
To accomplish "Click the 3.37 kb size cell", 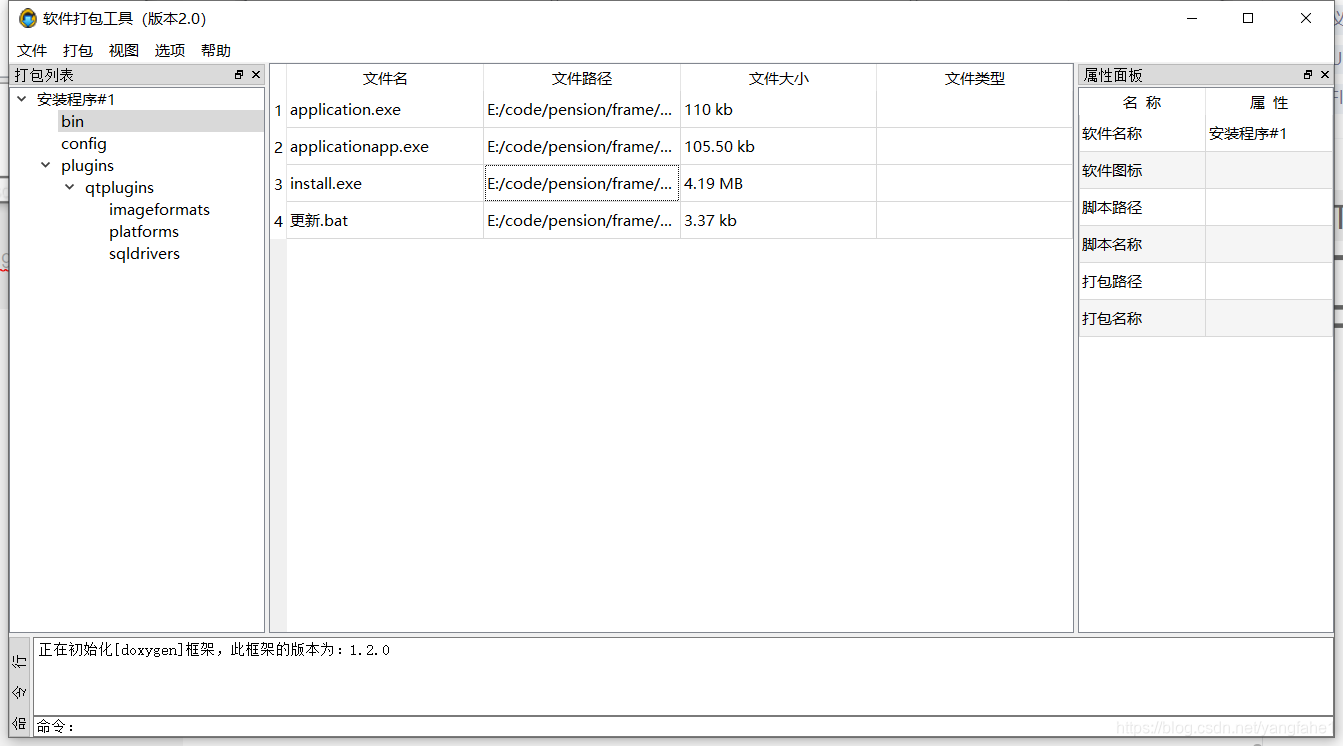I will [779, 221].
